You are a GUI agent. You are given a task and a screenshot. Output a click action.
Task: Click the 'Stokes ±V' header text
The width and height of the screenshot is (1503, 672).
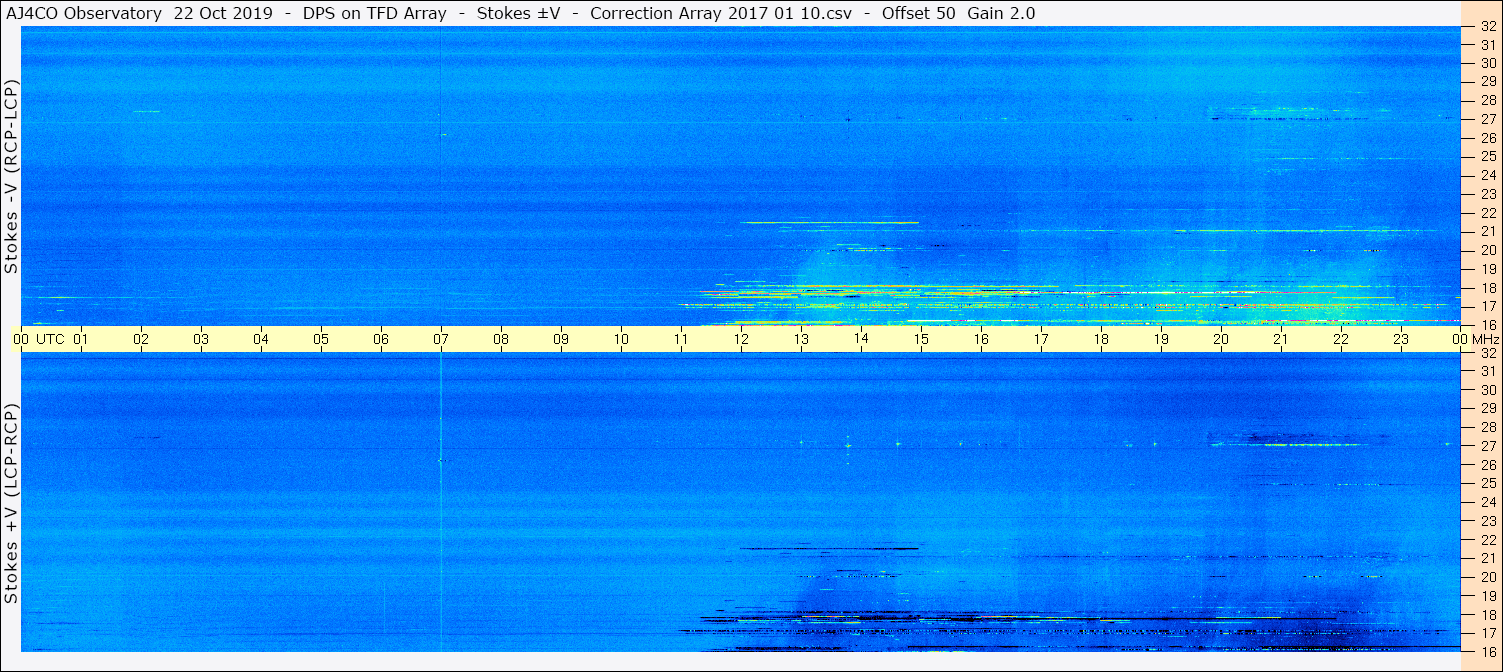click(x=517, y=13)
